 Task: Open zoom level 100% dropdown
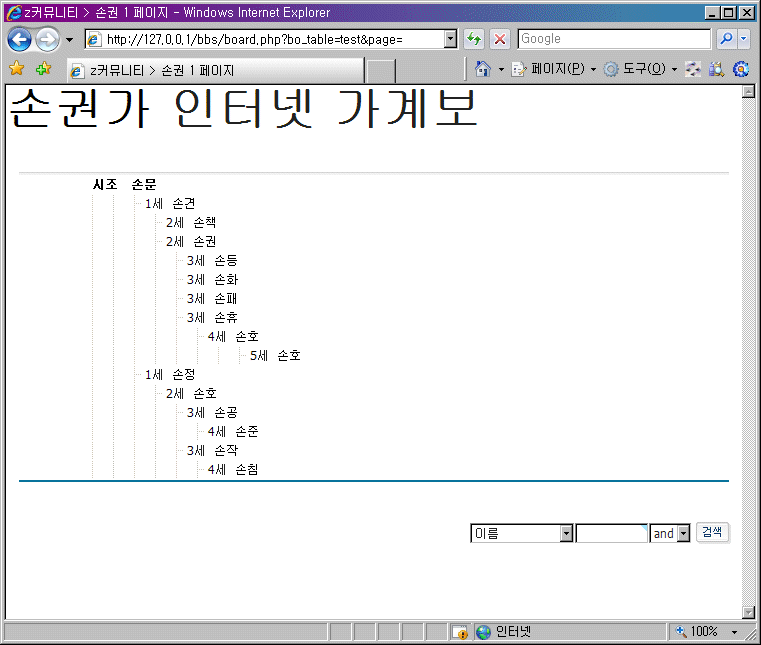735,632
